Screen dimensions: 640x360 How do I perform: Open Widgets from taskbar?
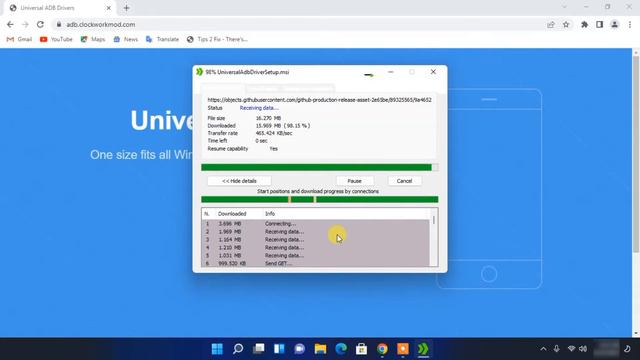click(x=279, y=349)
